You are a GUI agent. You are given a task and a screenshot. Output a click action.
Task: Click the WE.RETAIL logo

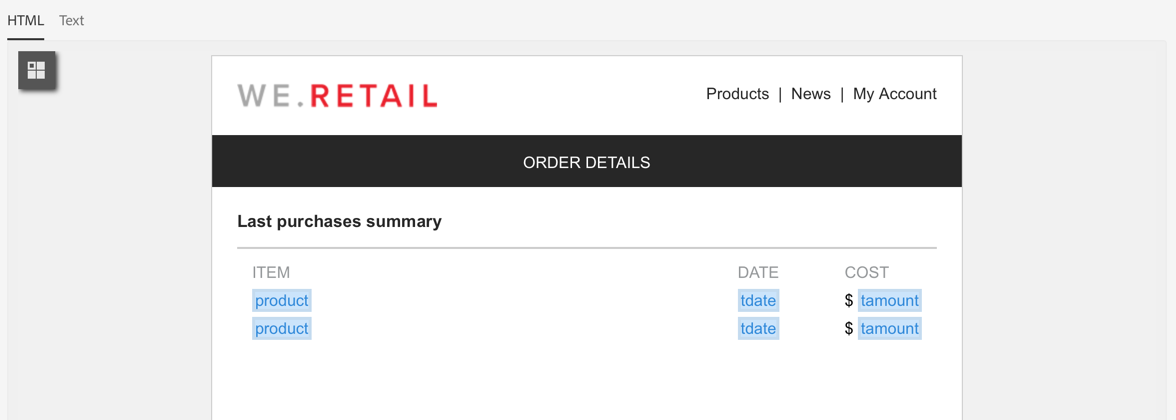tap(338, 96)
